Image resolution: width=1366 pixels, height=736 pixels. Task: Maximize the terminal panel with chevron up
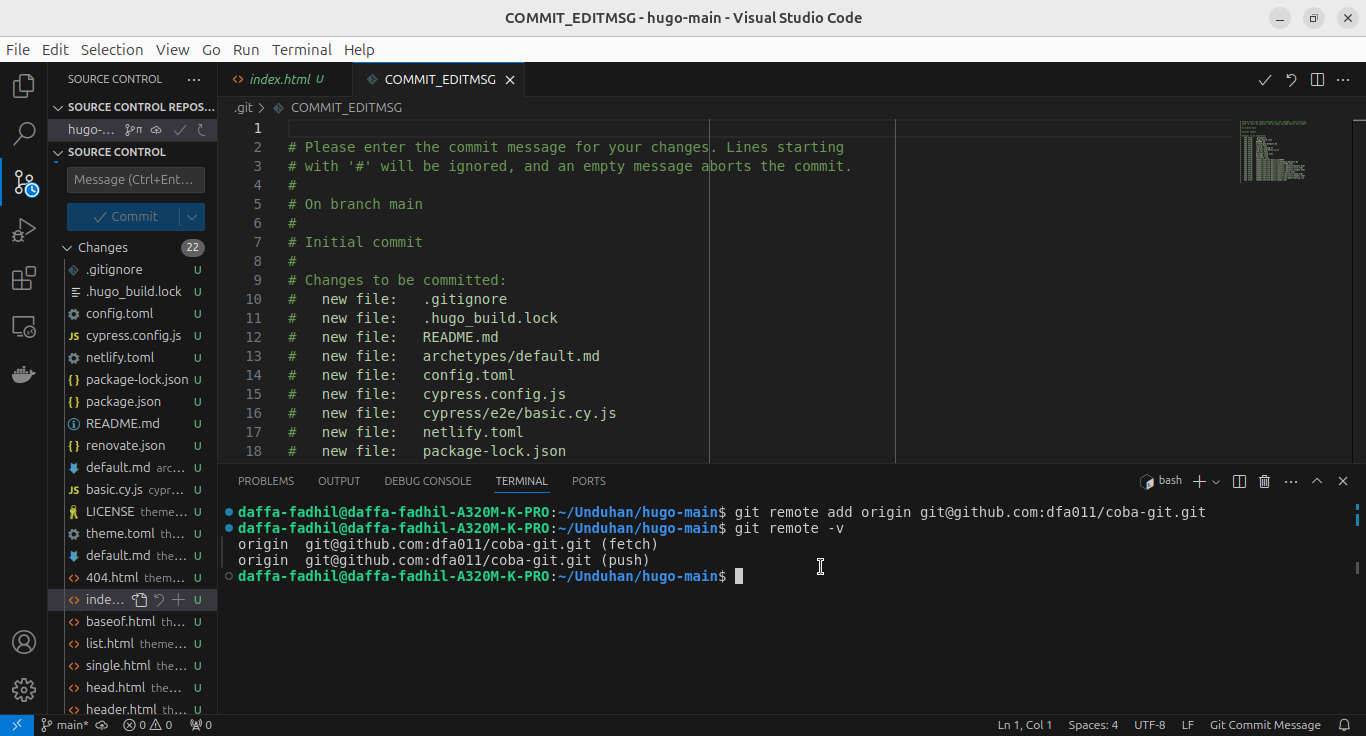[x=1317, y=481]
